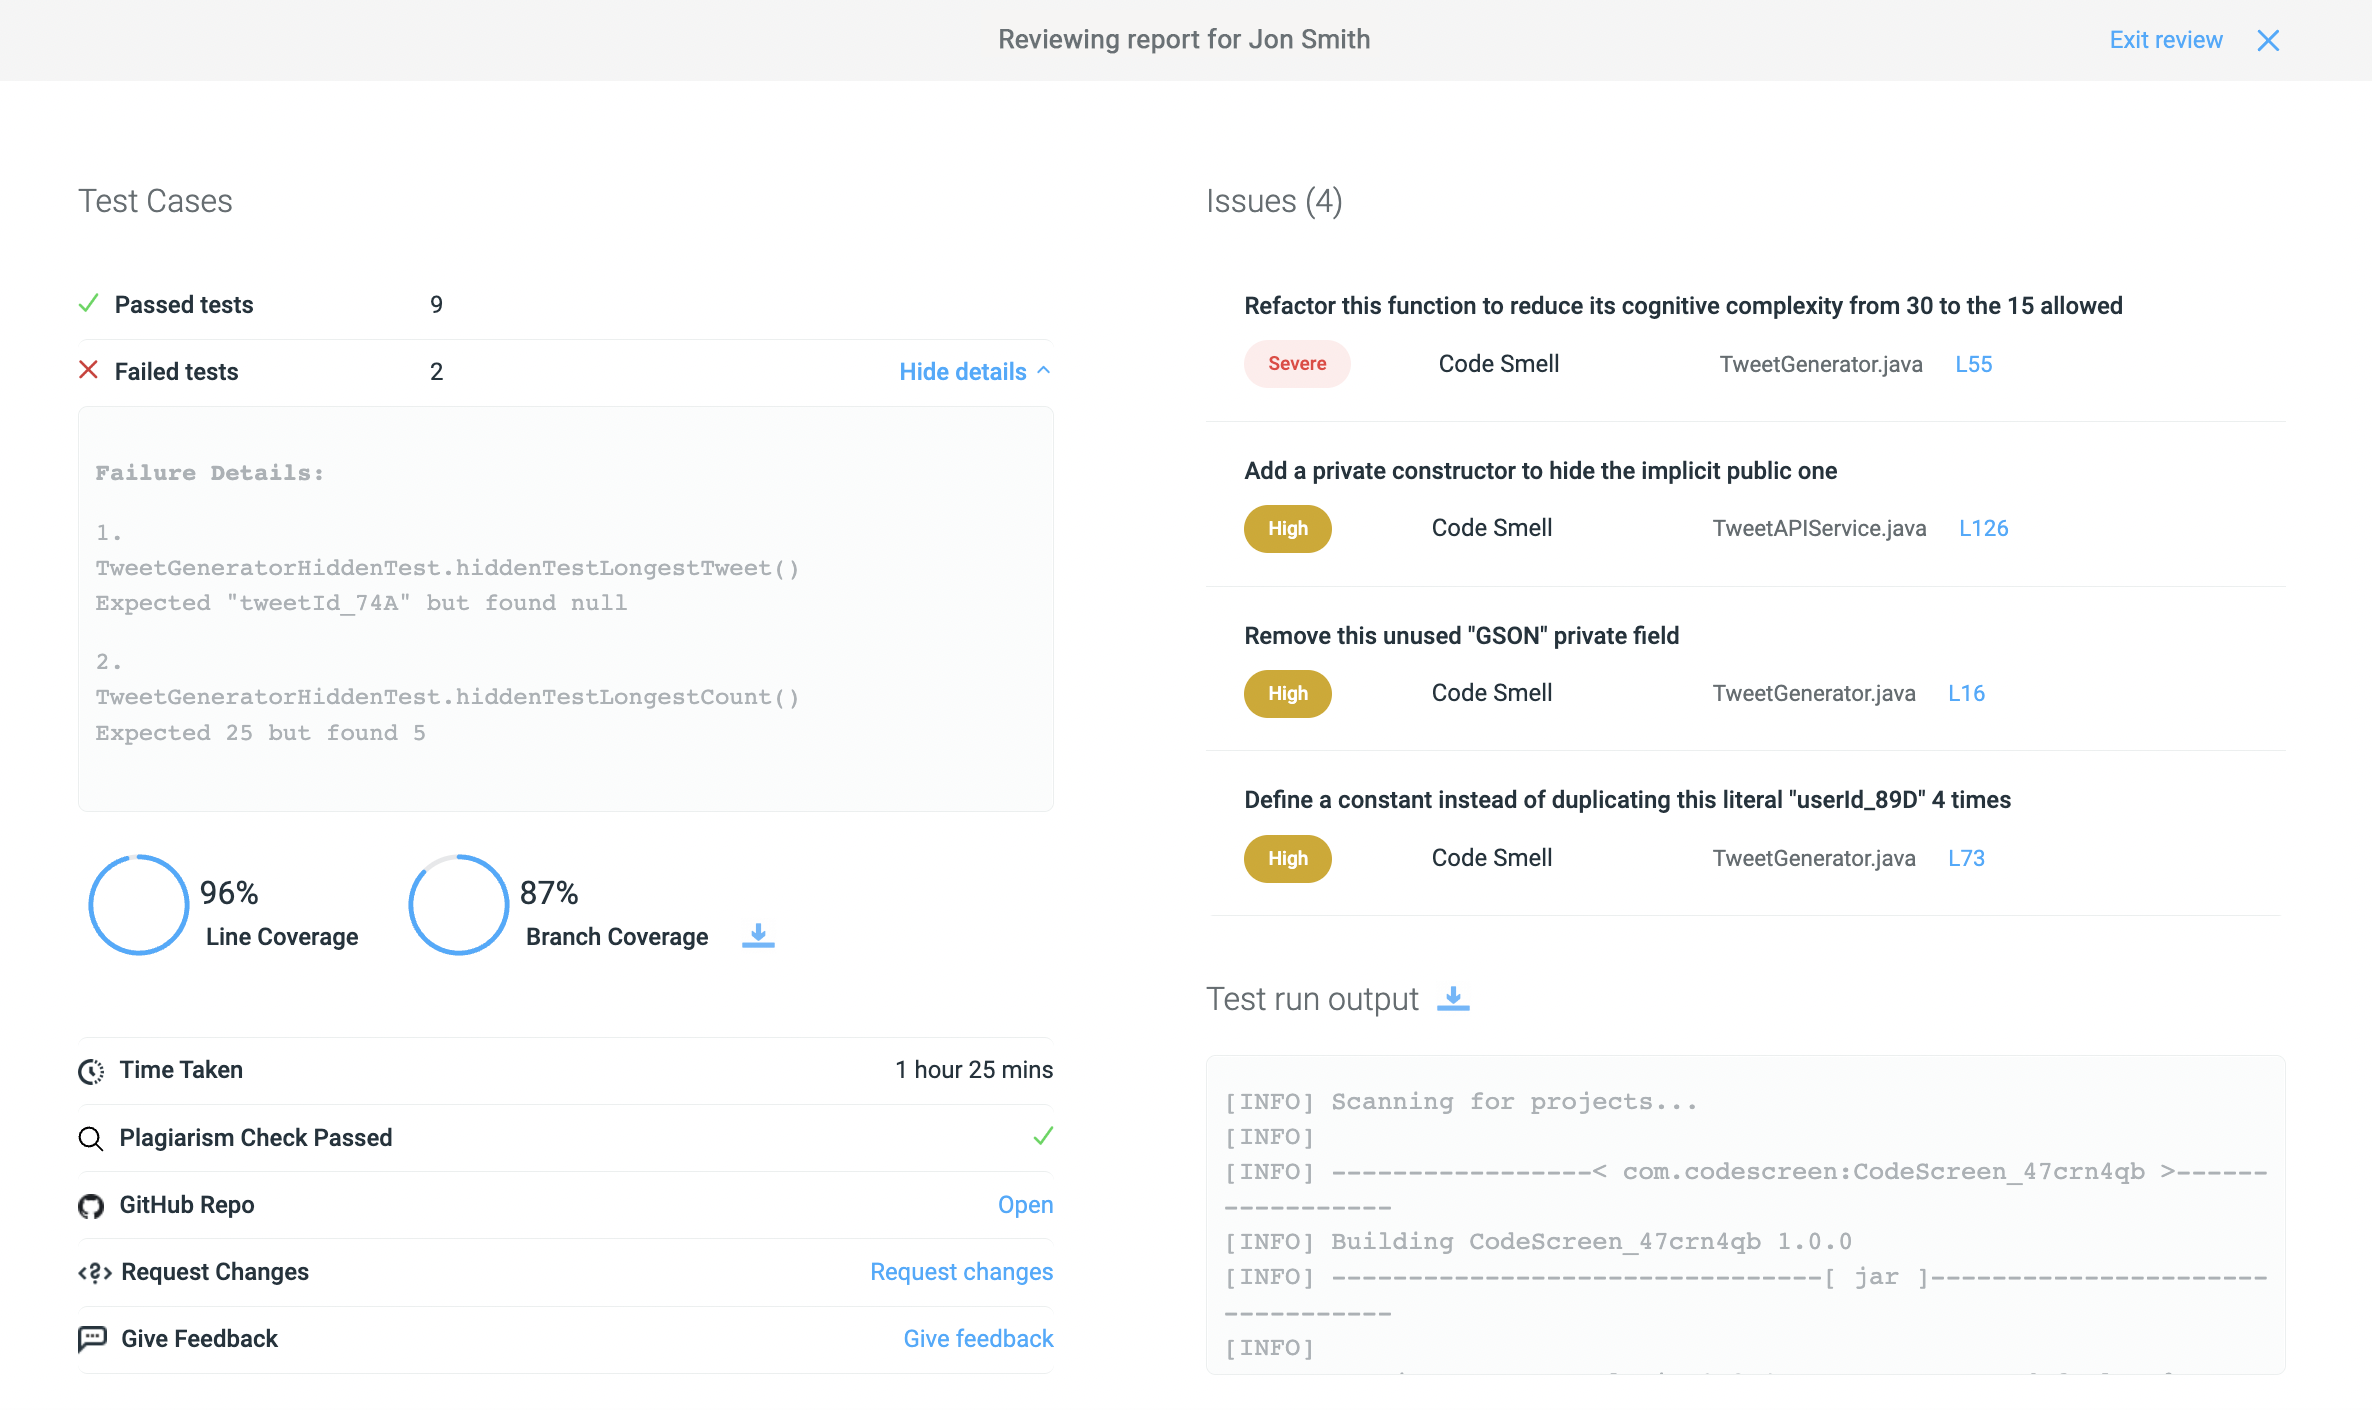
Task: Select the Severe severity badge
Action: 1297,363
